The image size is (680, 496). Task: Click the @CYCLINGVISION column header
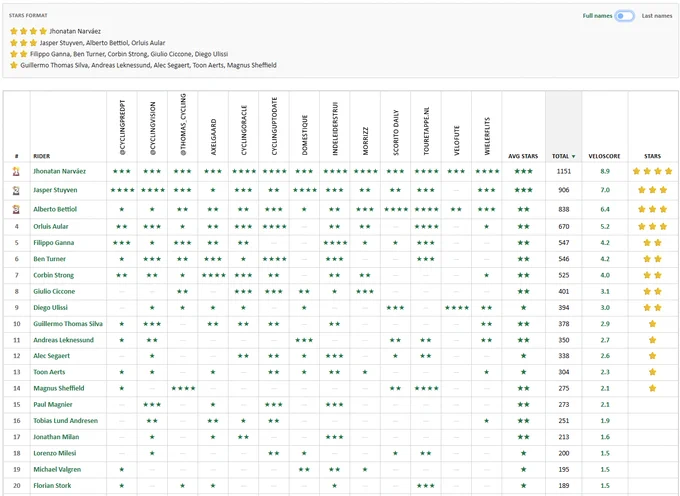coord(152,129)
